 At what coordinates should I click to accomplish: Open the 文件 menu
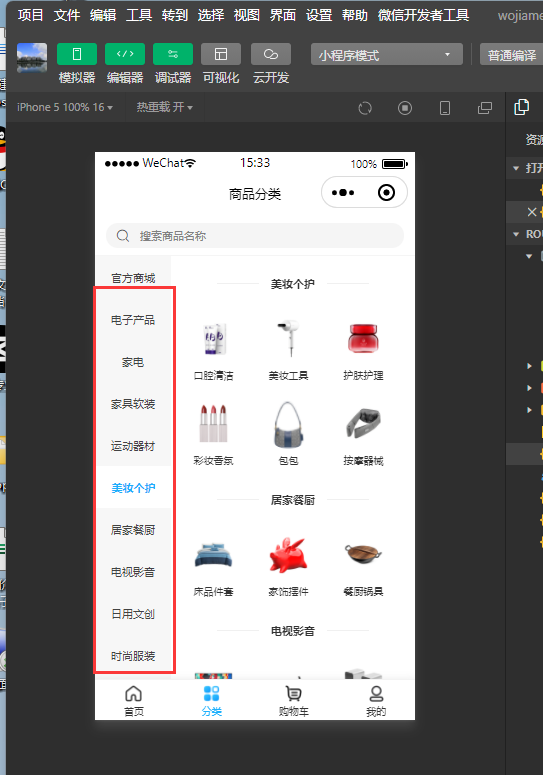click(x=67, y=15)
